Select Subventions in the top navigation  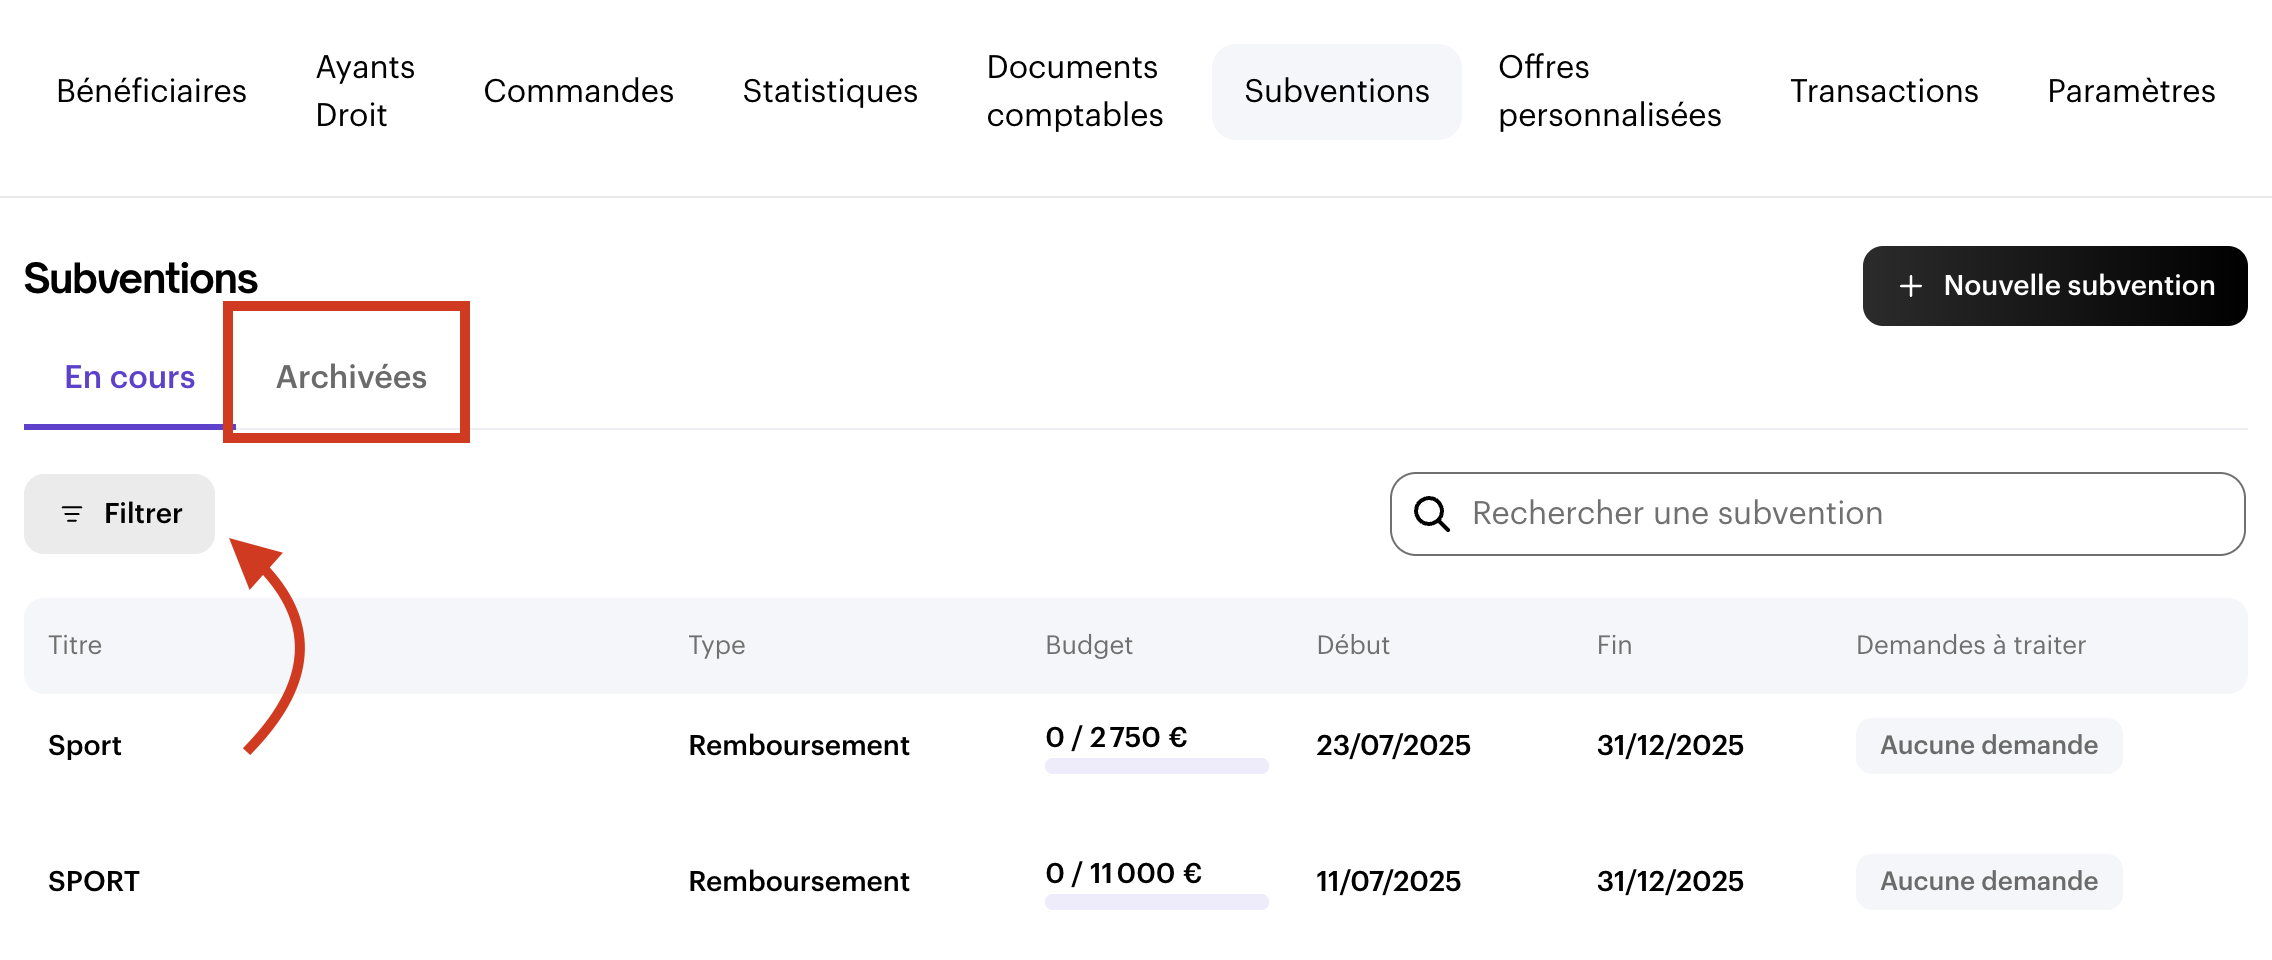[1336, 91]
